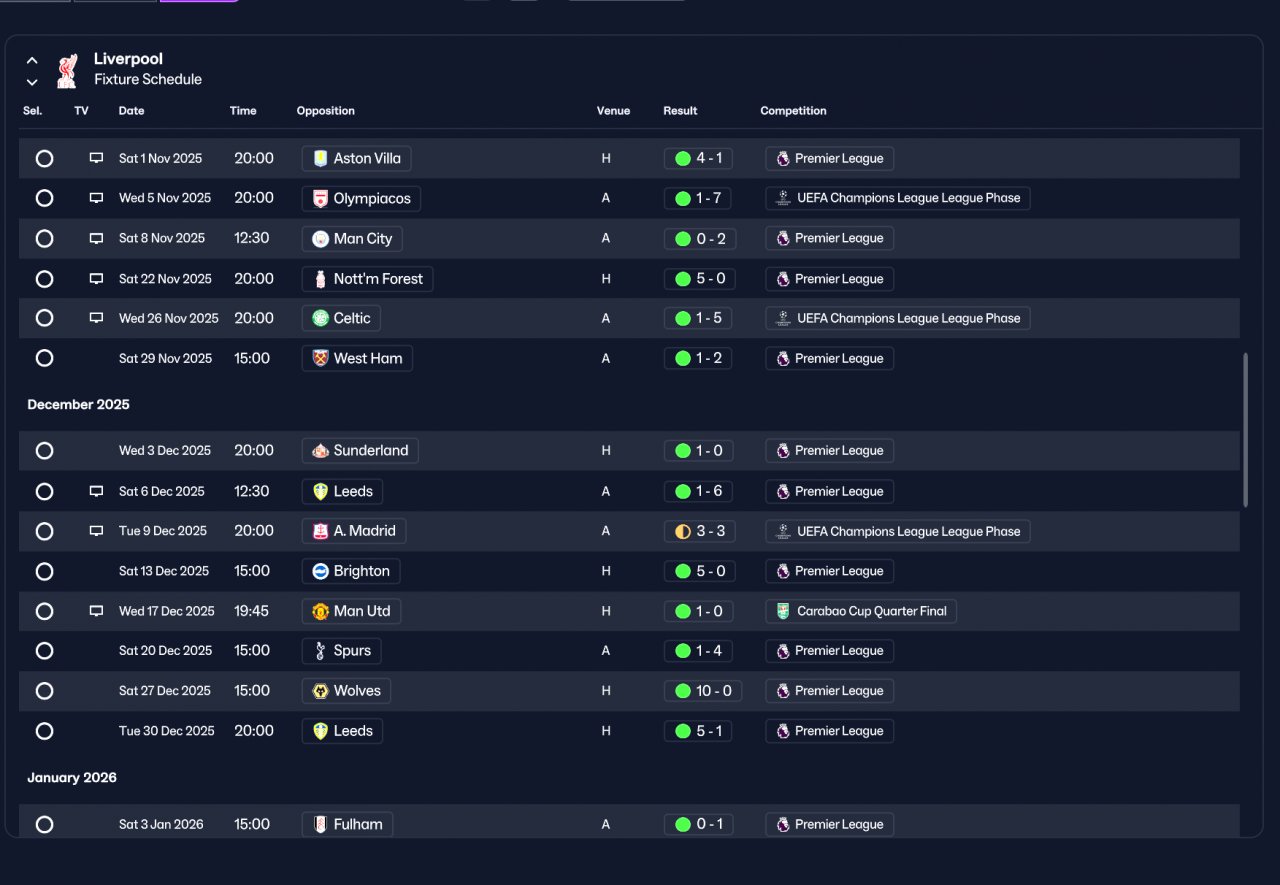Image resolution: width=1280 pixels, height=885 pixels.
Task: Open the Nott'm Forest opposition link
Action: click(x=367, y=279)
